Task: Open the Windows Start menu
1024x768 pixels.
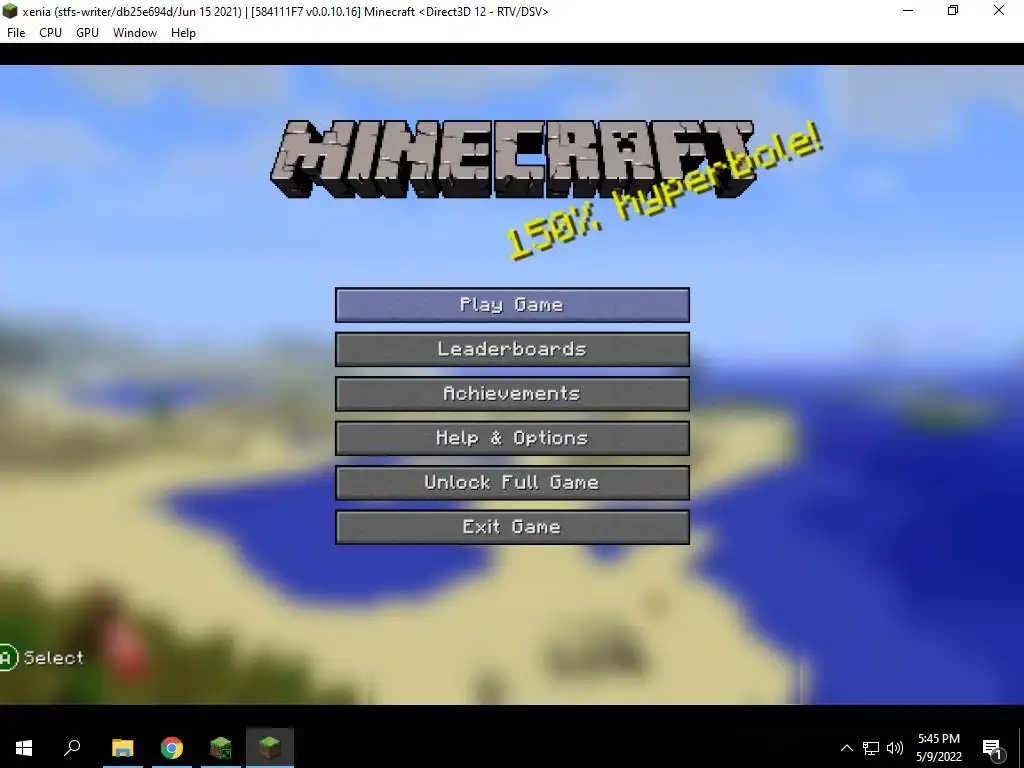Action: tap(24, 748)
